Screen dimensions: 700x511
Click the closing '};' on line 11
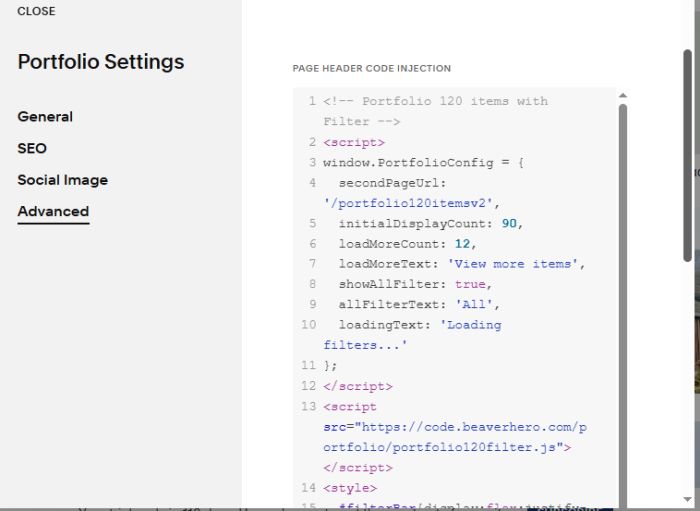(330, 366)
